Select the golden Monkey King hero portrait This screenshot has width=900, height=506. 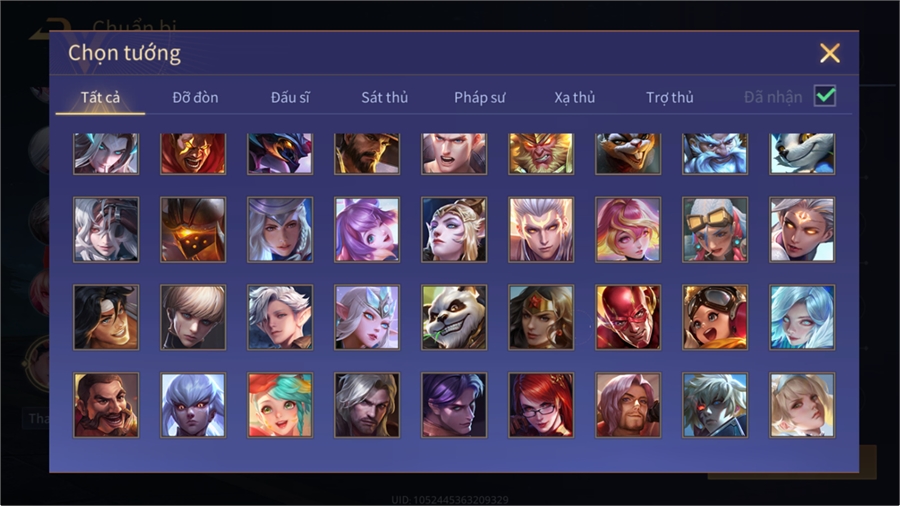541,154
